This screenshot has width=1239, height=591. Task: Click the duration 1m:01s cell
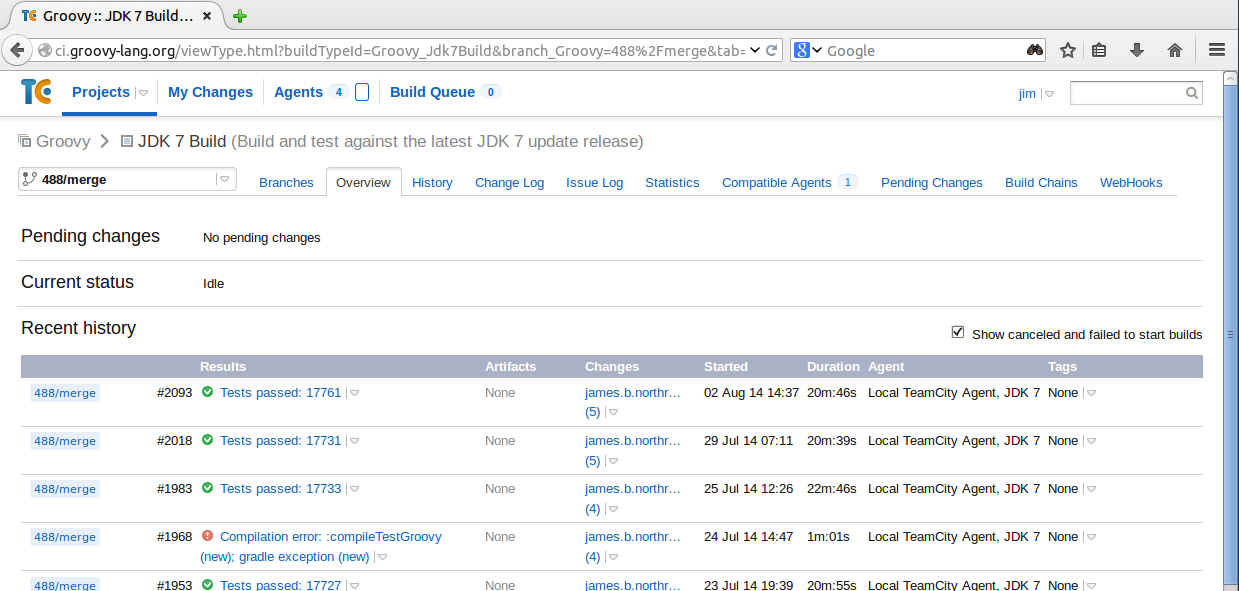[x=828, y=536]
